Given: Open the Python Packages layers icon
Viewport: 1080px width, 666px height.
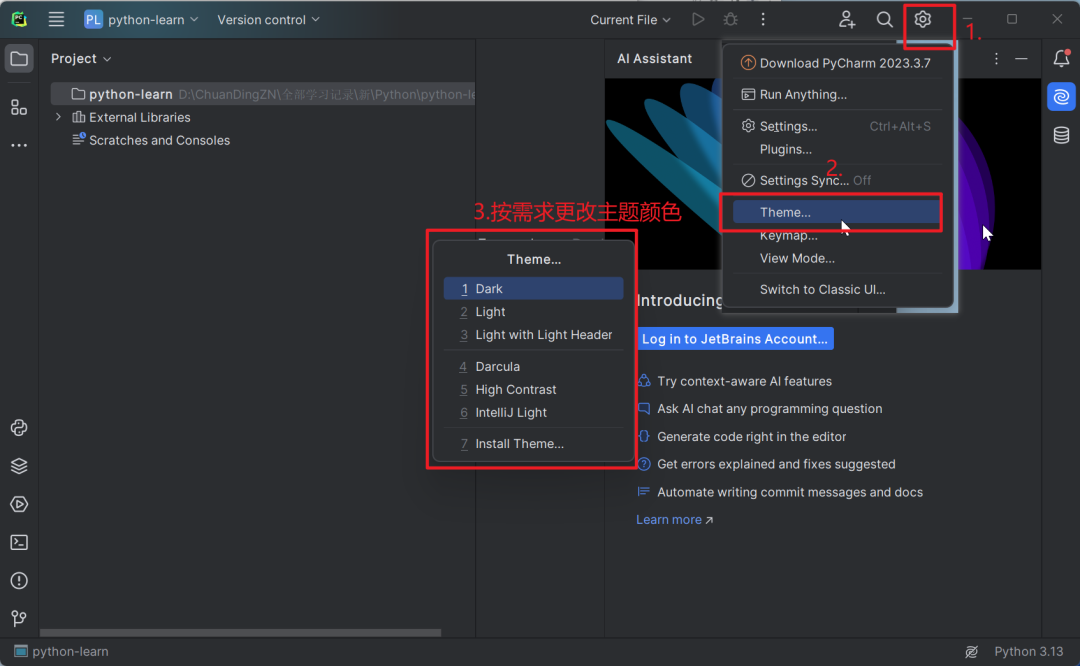Looking at the screenshot, I should (x=19, y=466).
